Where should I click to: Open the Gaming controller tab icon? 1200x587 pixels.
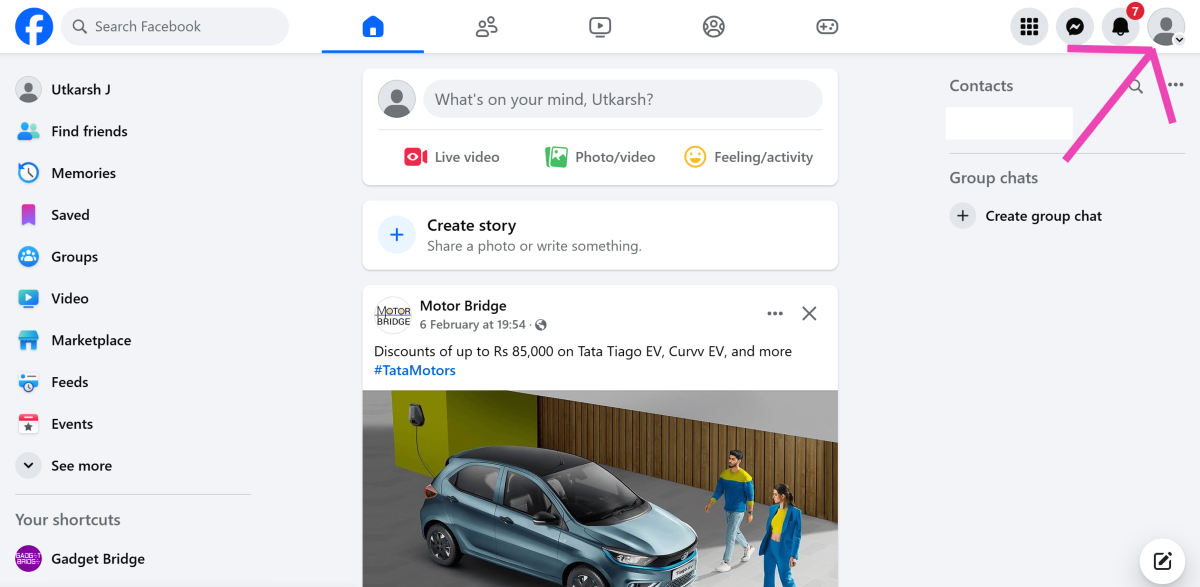click(827, 27)
